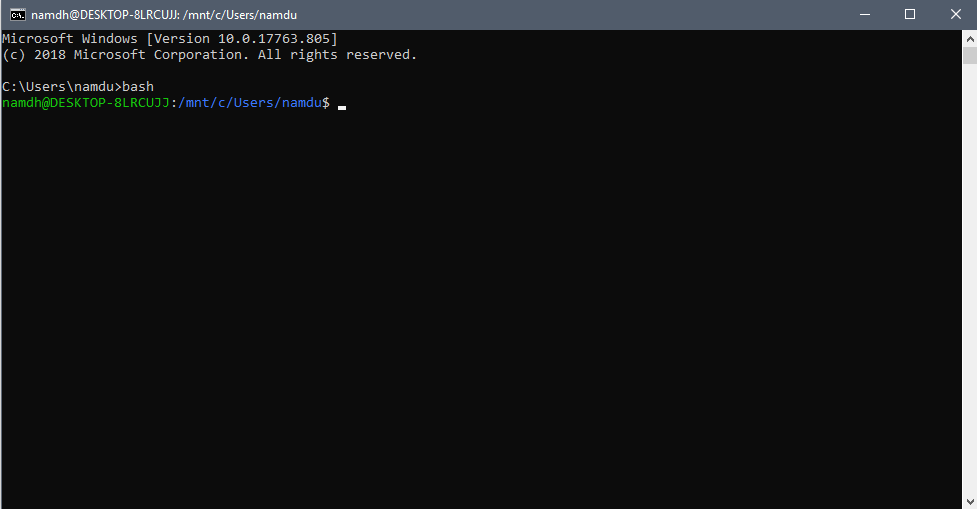This screenshot has height=509, width=977.
Task: Click the green namdh@DESKTOP-8LRCUJJ prompt text
Action: [85, 103]
